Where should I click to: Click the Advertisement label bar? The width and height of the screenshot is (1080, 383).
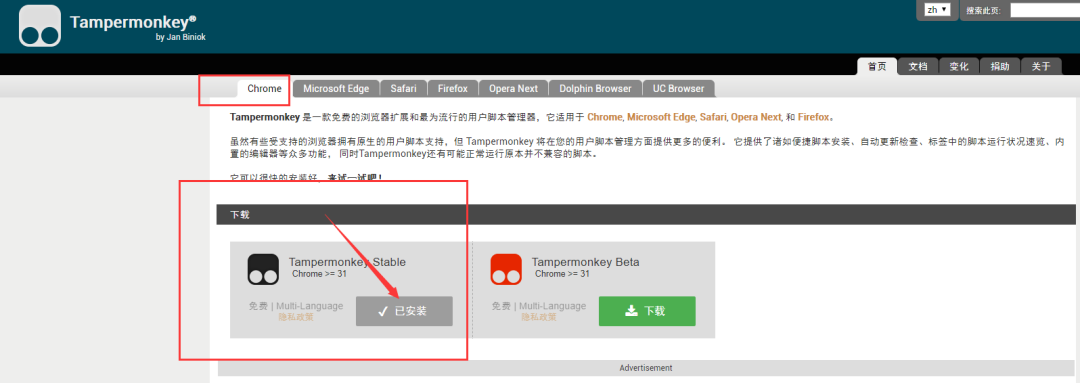point(645,368)
